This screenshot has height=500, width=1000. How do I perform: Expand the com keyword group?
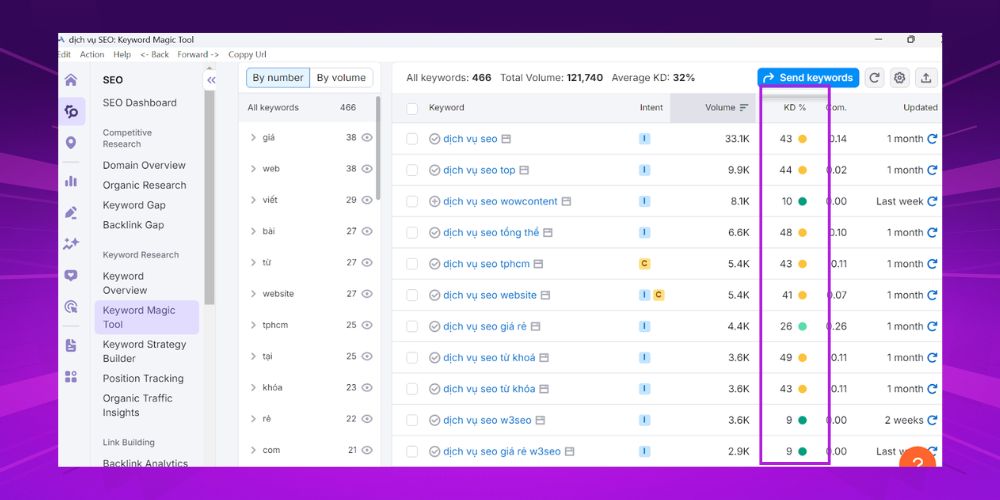pos(253,450)
